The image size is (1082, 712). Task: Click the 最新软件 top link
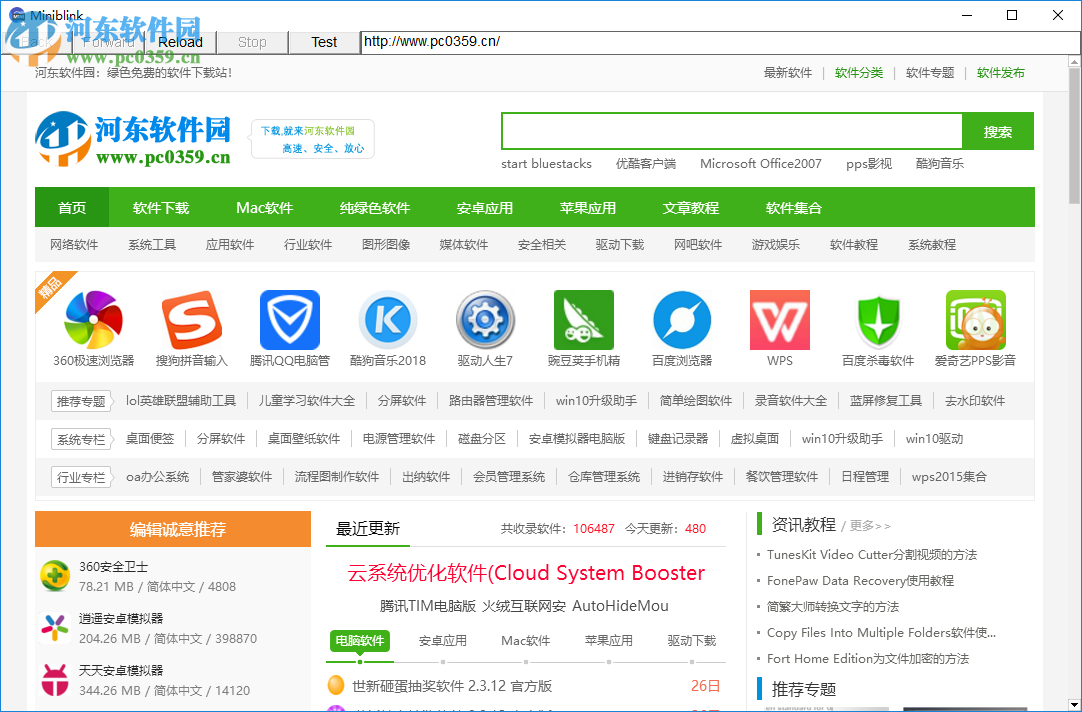click(788, 72)
